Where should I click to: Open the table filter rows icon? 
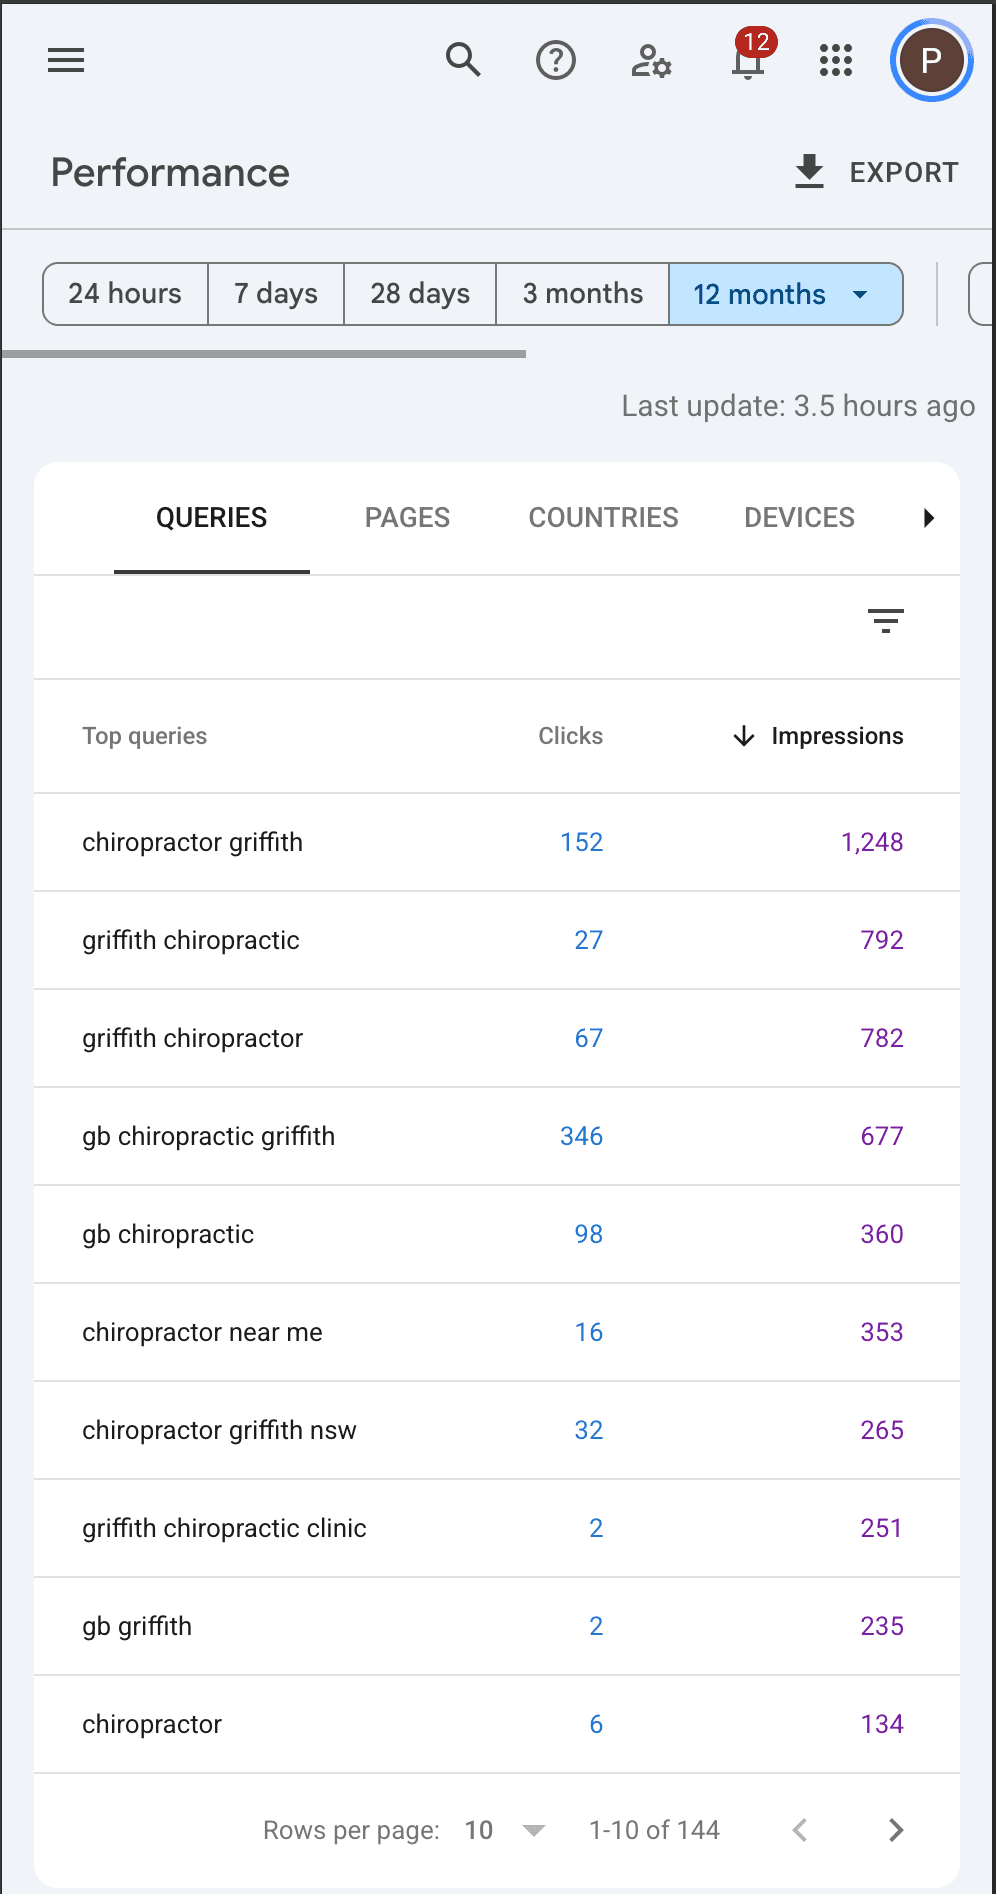(886, 621)
